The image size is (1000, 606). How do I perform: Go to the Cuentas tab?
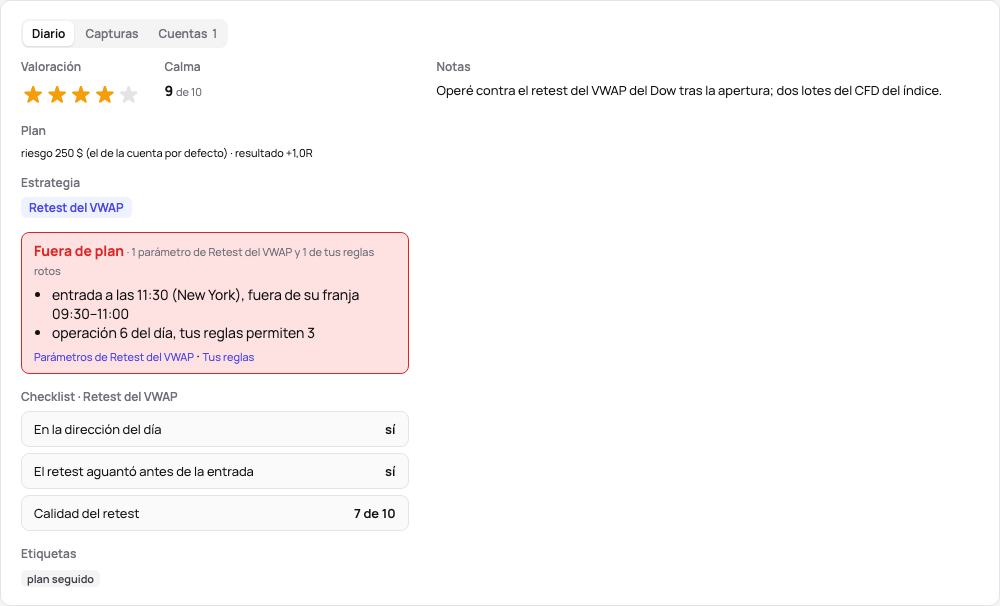(188, 34)
